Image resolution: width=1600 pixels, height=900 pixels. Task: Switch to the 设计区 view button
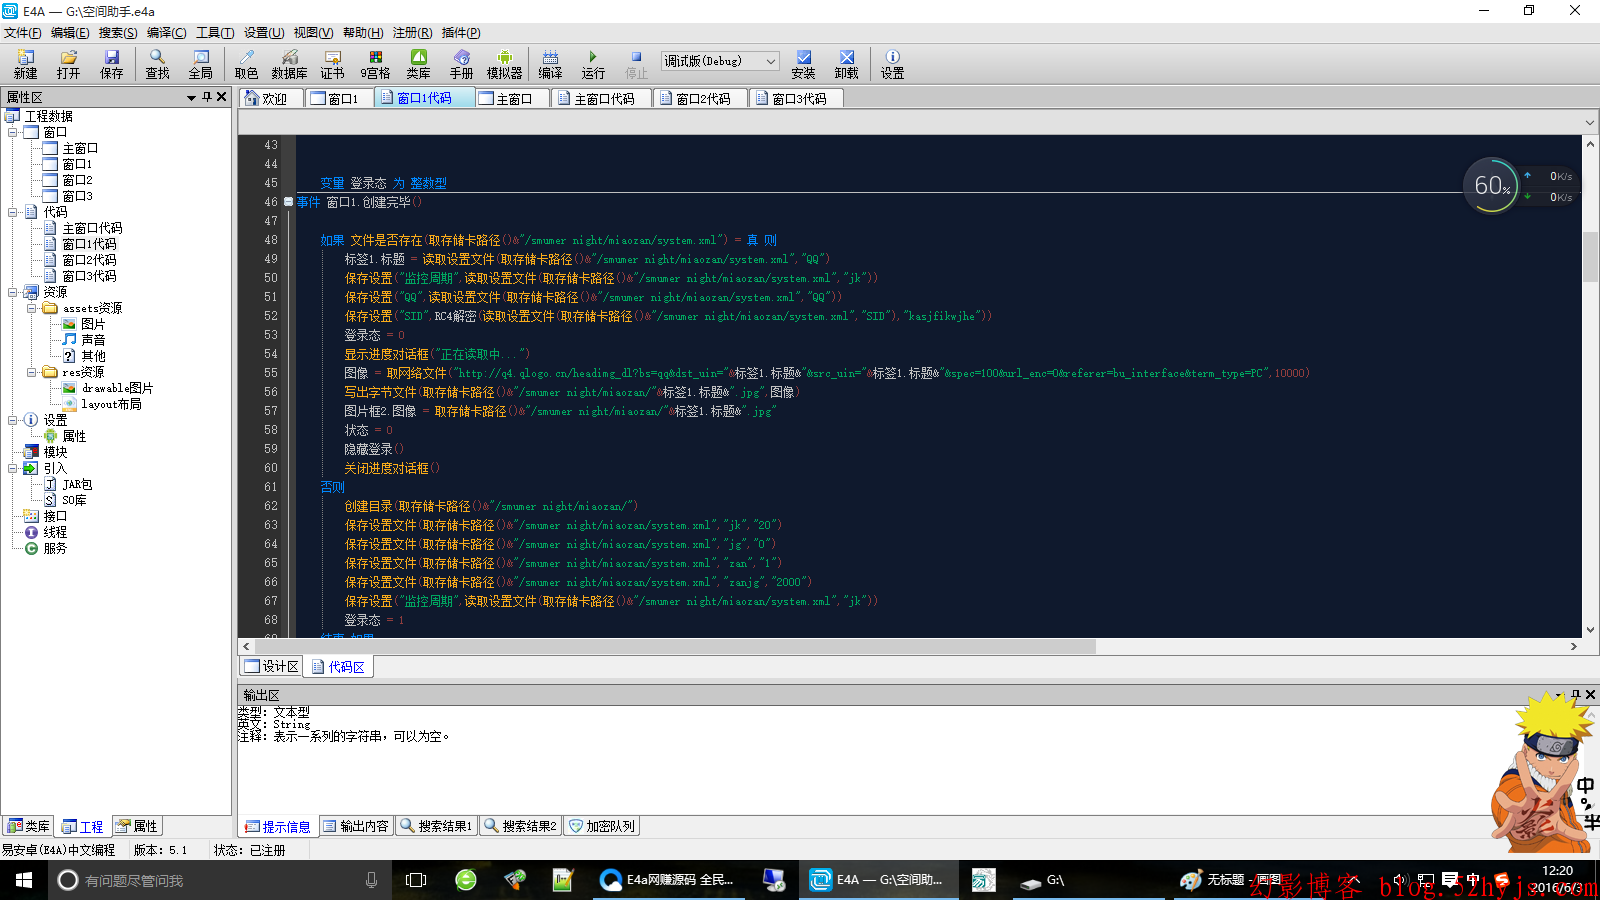[x=272, y=666]
